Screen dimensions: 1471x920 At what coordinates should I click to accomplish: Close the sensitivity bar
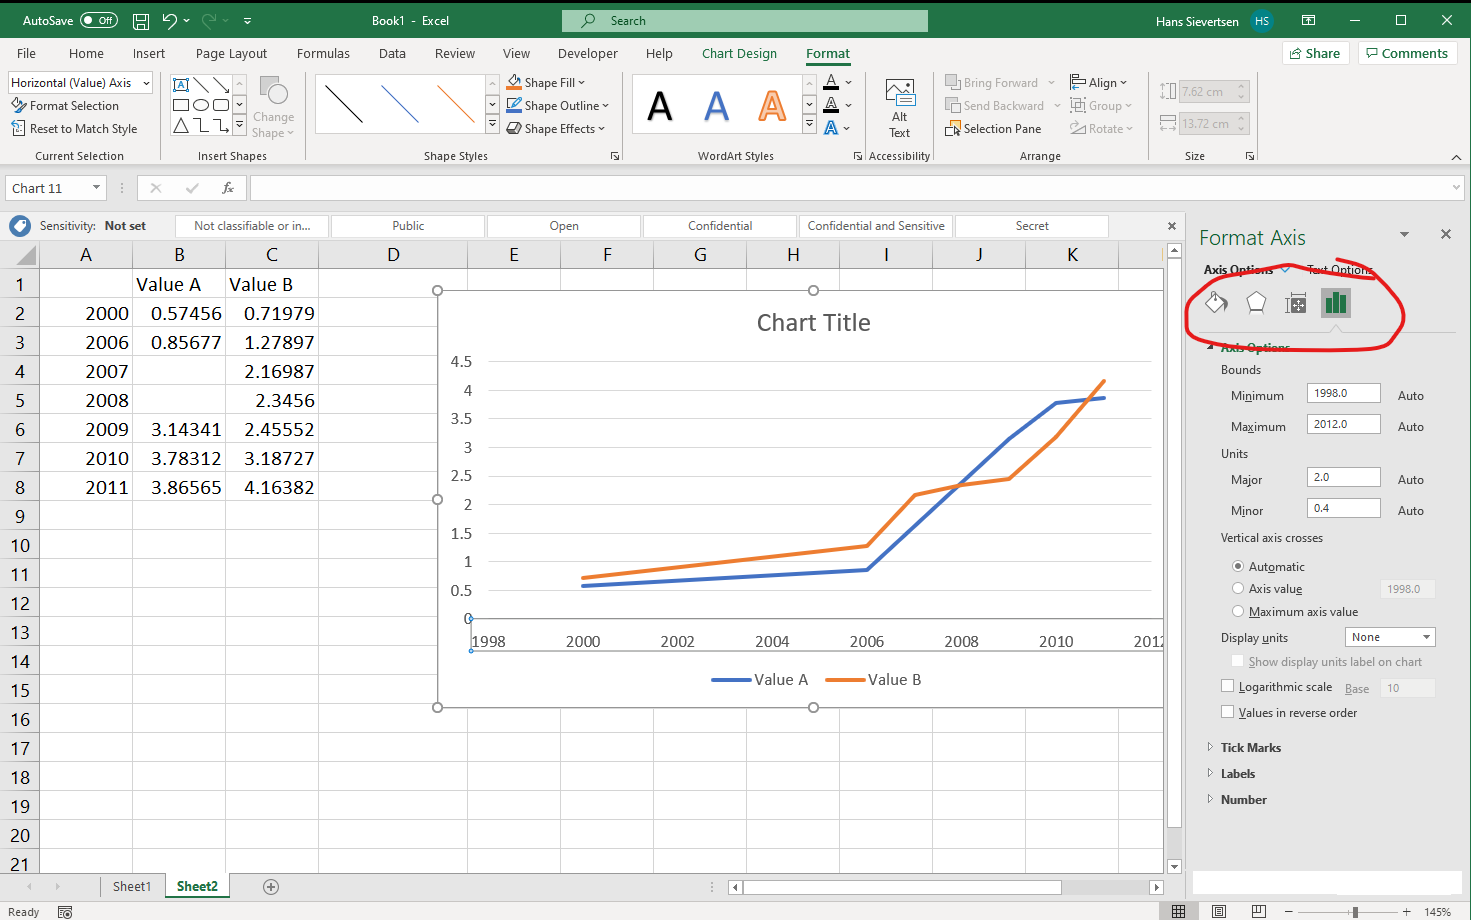[x=1172, y=226]
